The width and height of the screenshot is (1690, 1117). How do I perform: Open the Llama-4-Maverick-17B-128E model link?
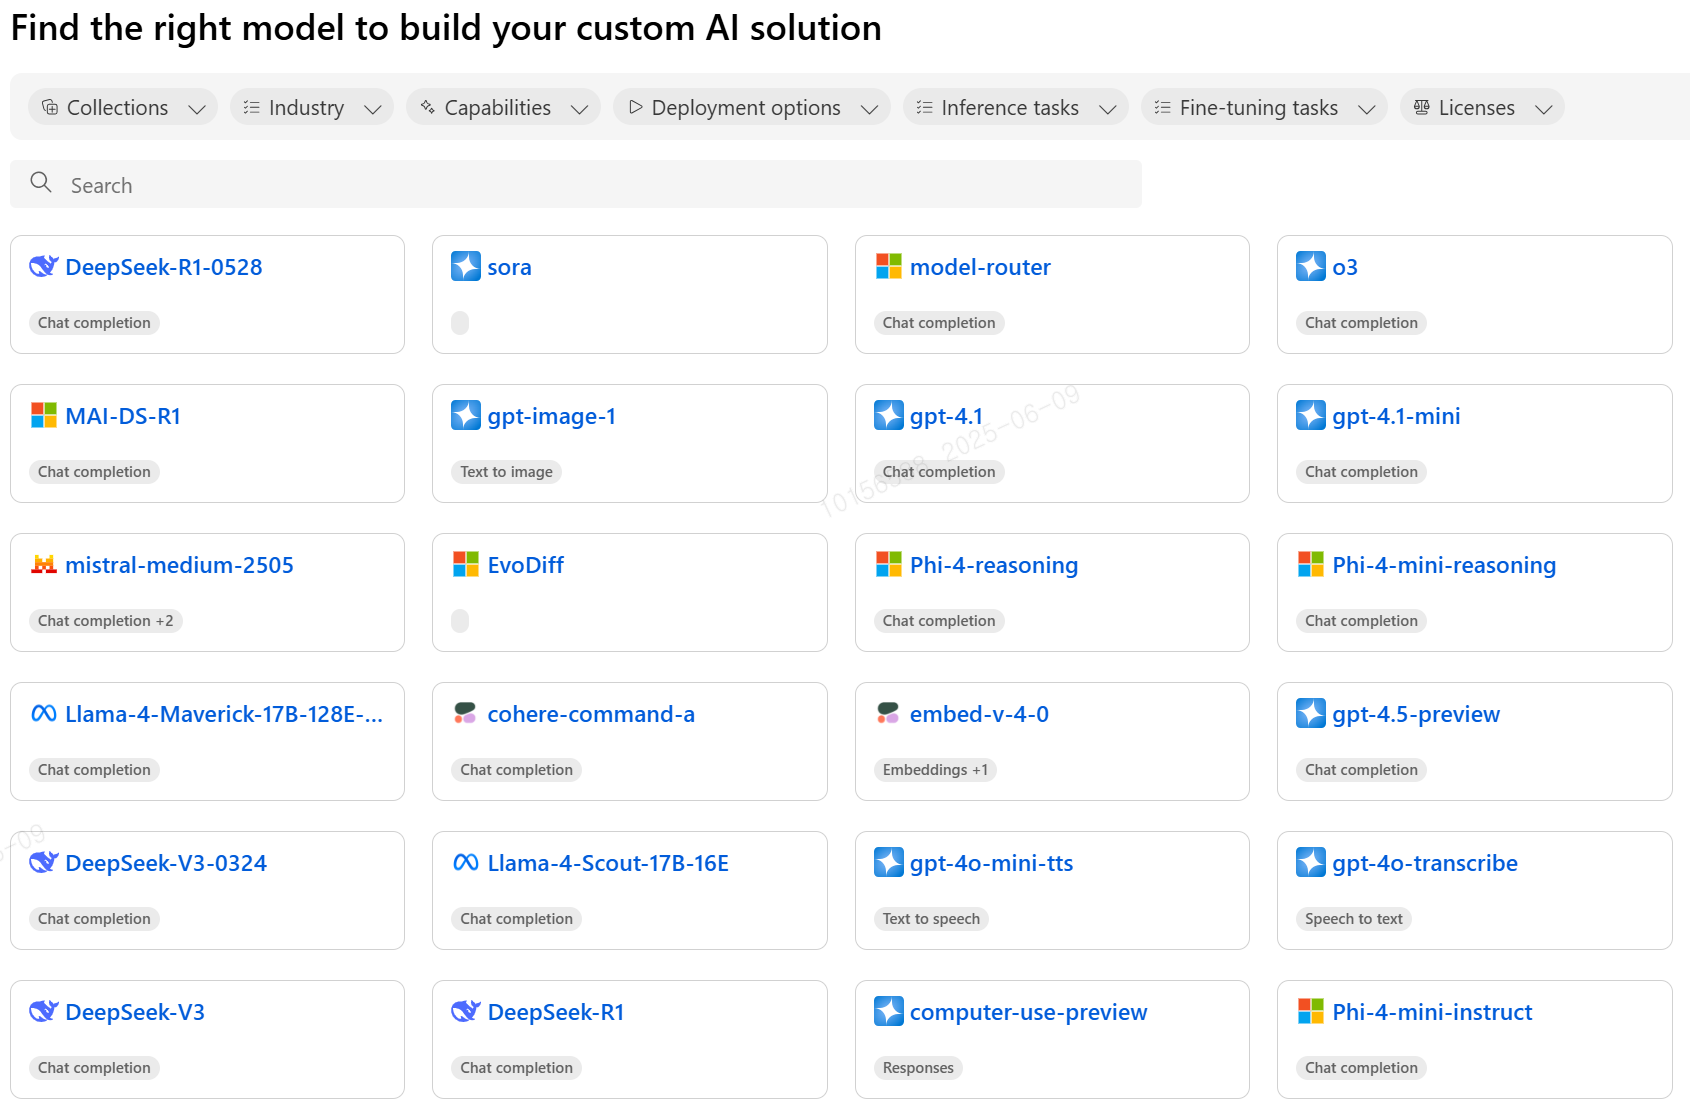click(224, 714)
